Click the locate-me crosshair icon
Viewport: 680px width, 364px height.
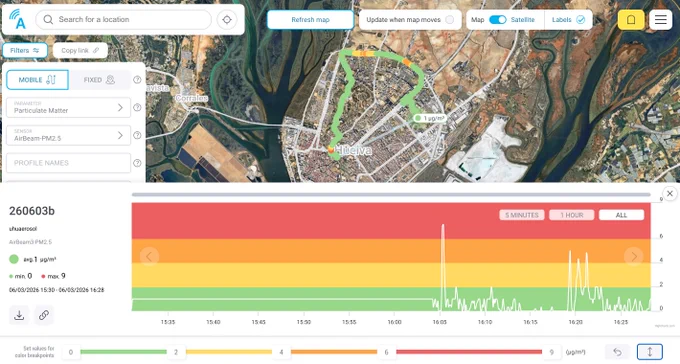click(227, 20)
